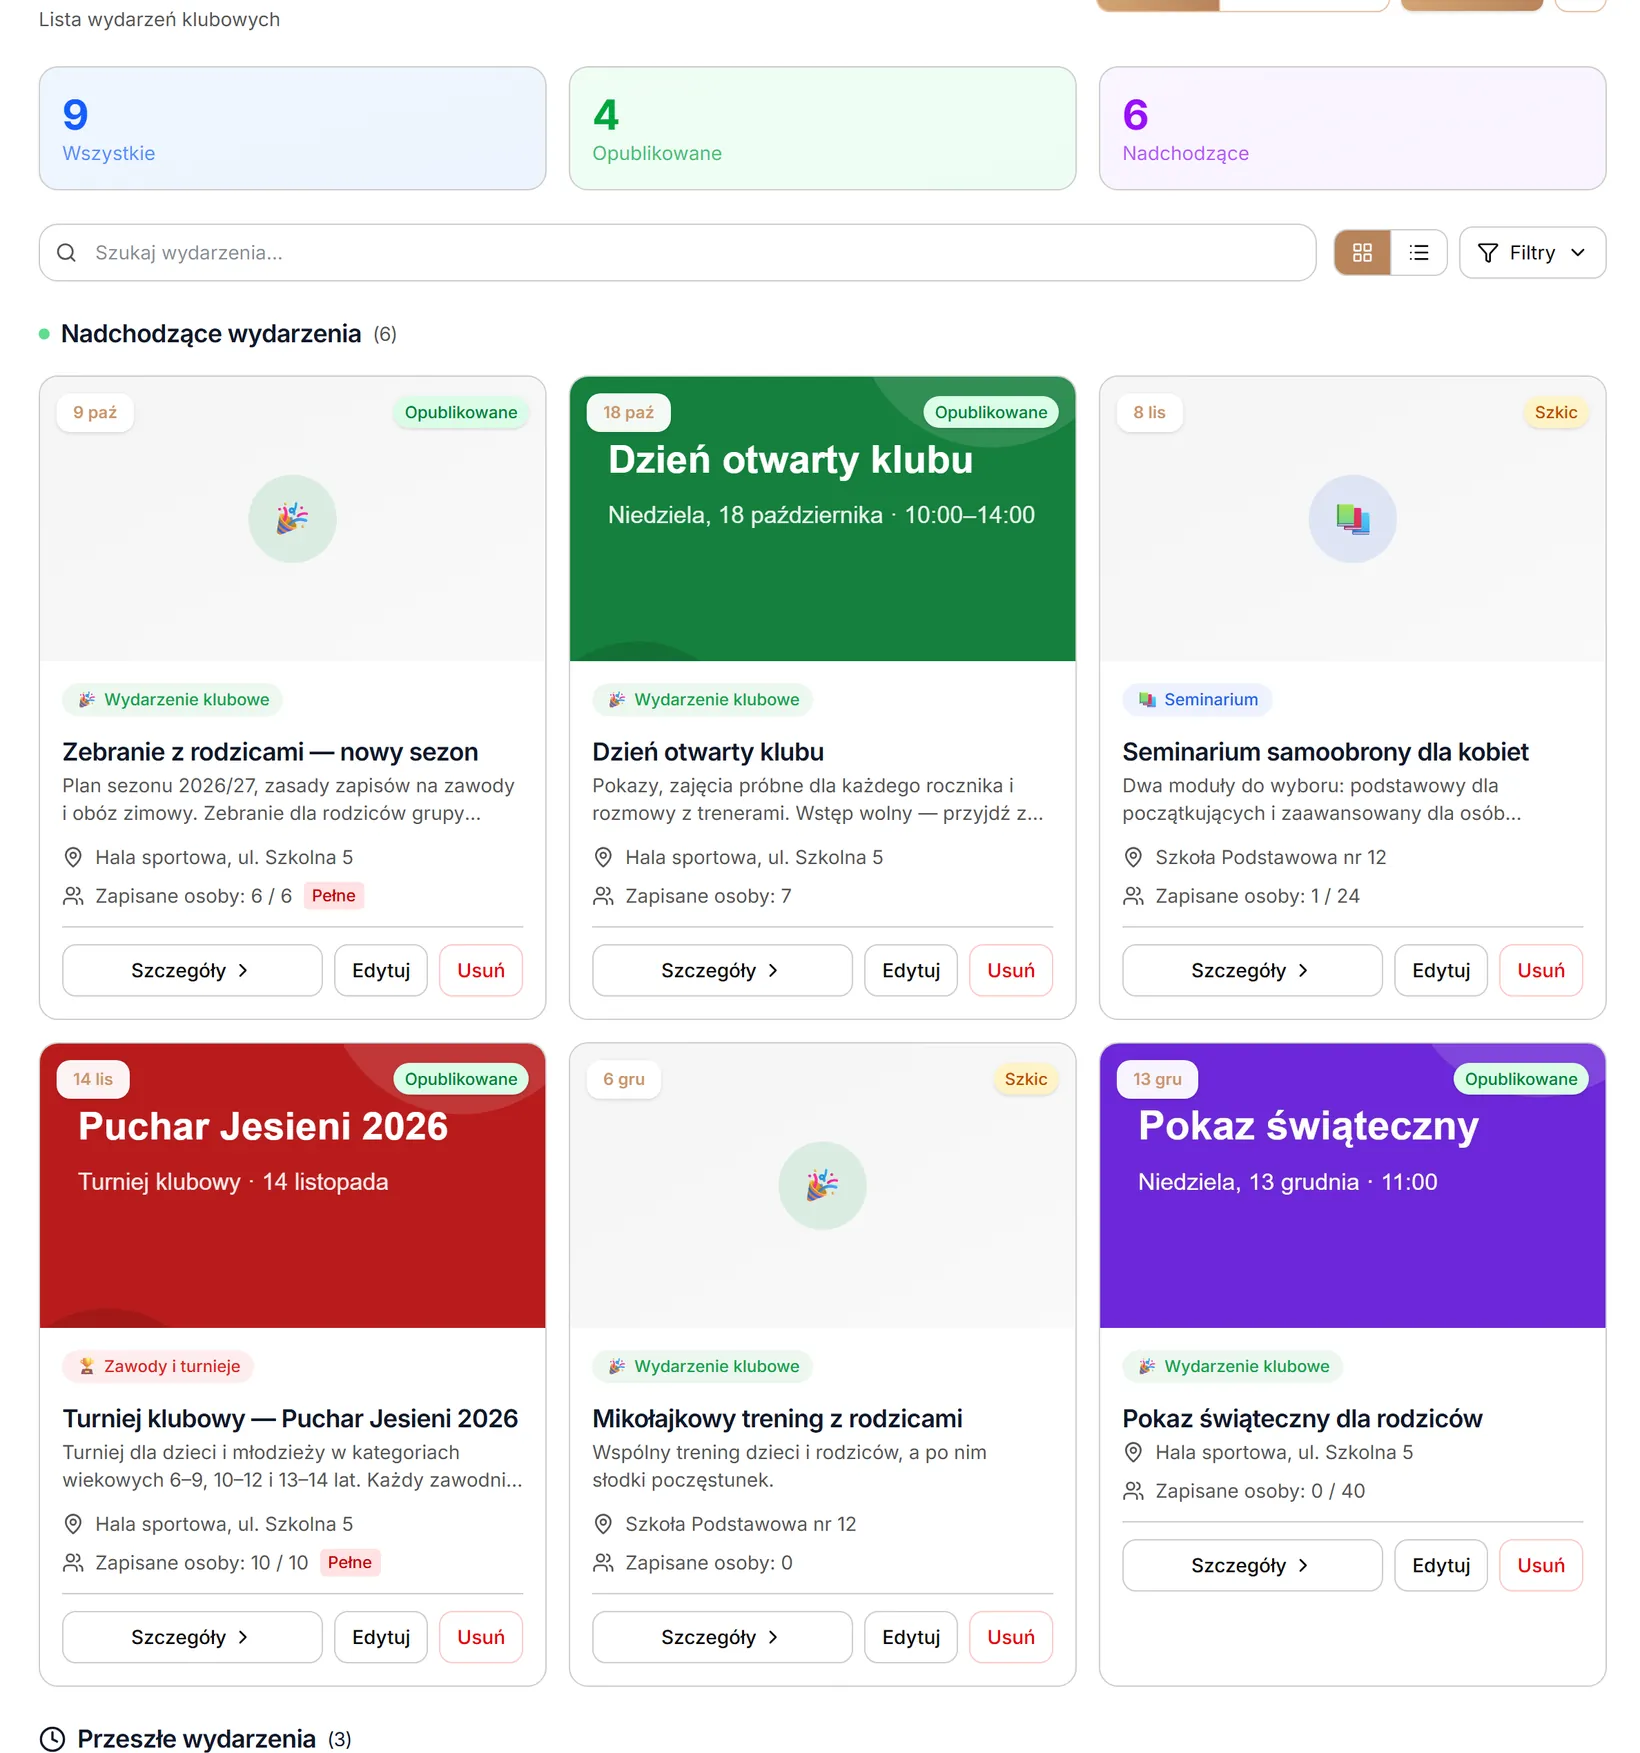Viewport: 1640px width, 1753px height.
Task: Click party icon on Zebranie z rodzicami thumbnail
Action: (x=292, y=519)
